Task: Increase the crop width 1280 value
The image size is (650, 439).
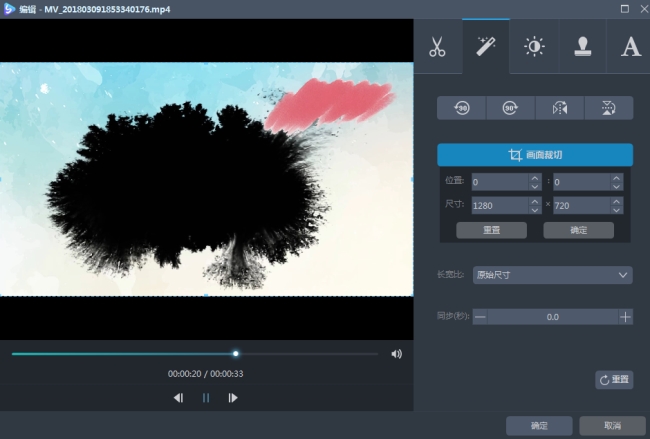Action: click(x=534, y=200)
